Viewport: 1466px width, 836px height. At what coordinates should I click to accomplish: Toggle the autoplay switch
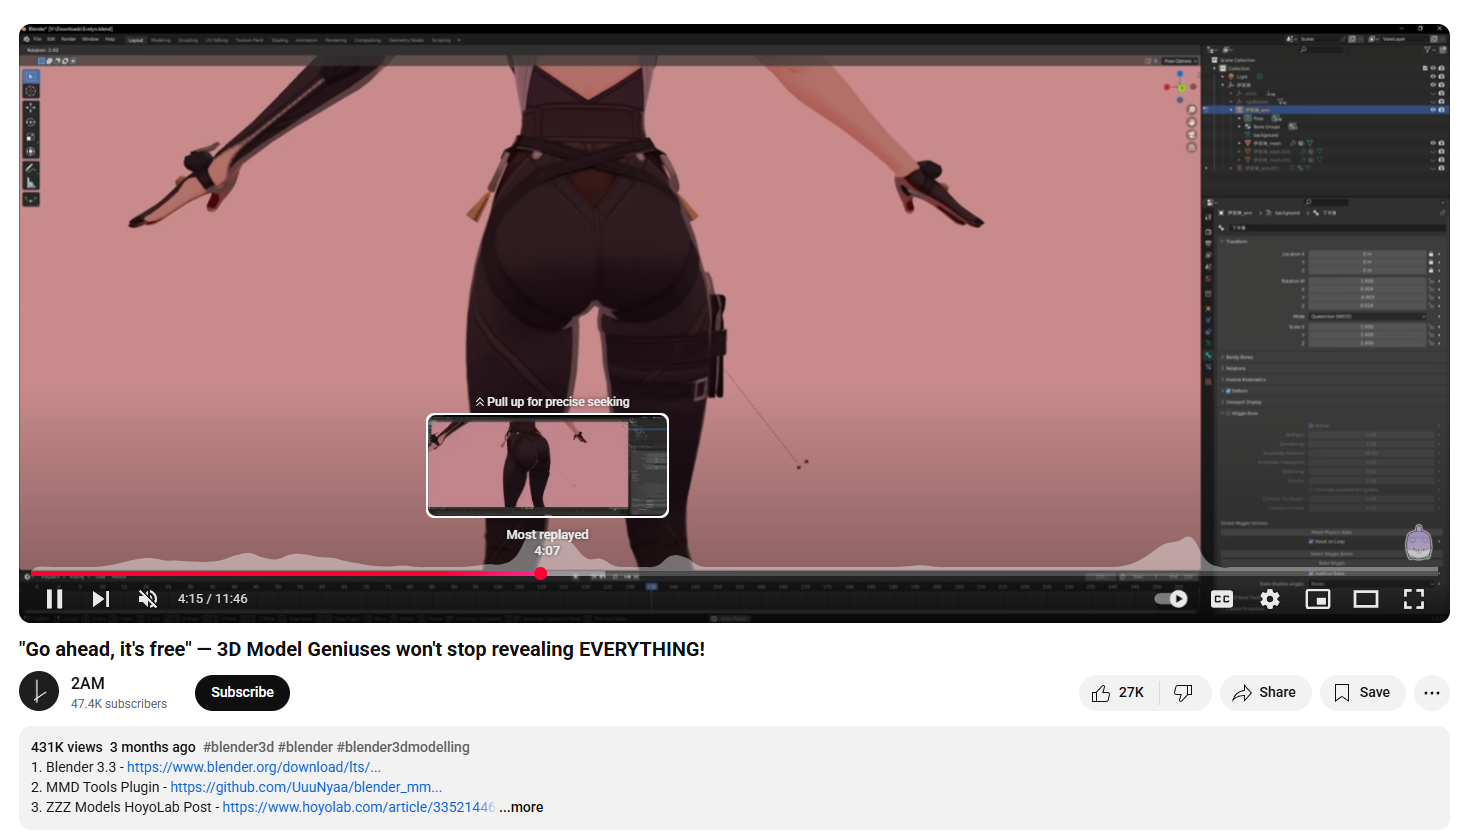1171,599
